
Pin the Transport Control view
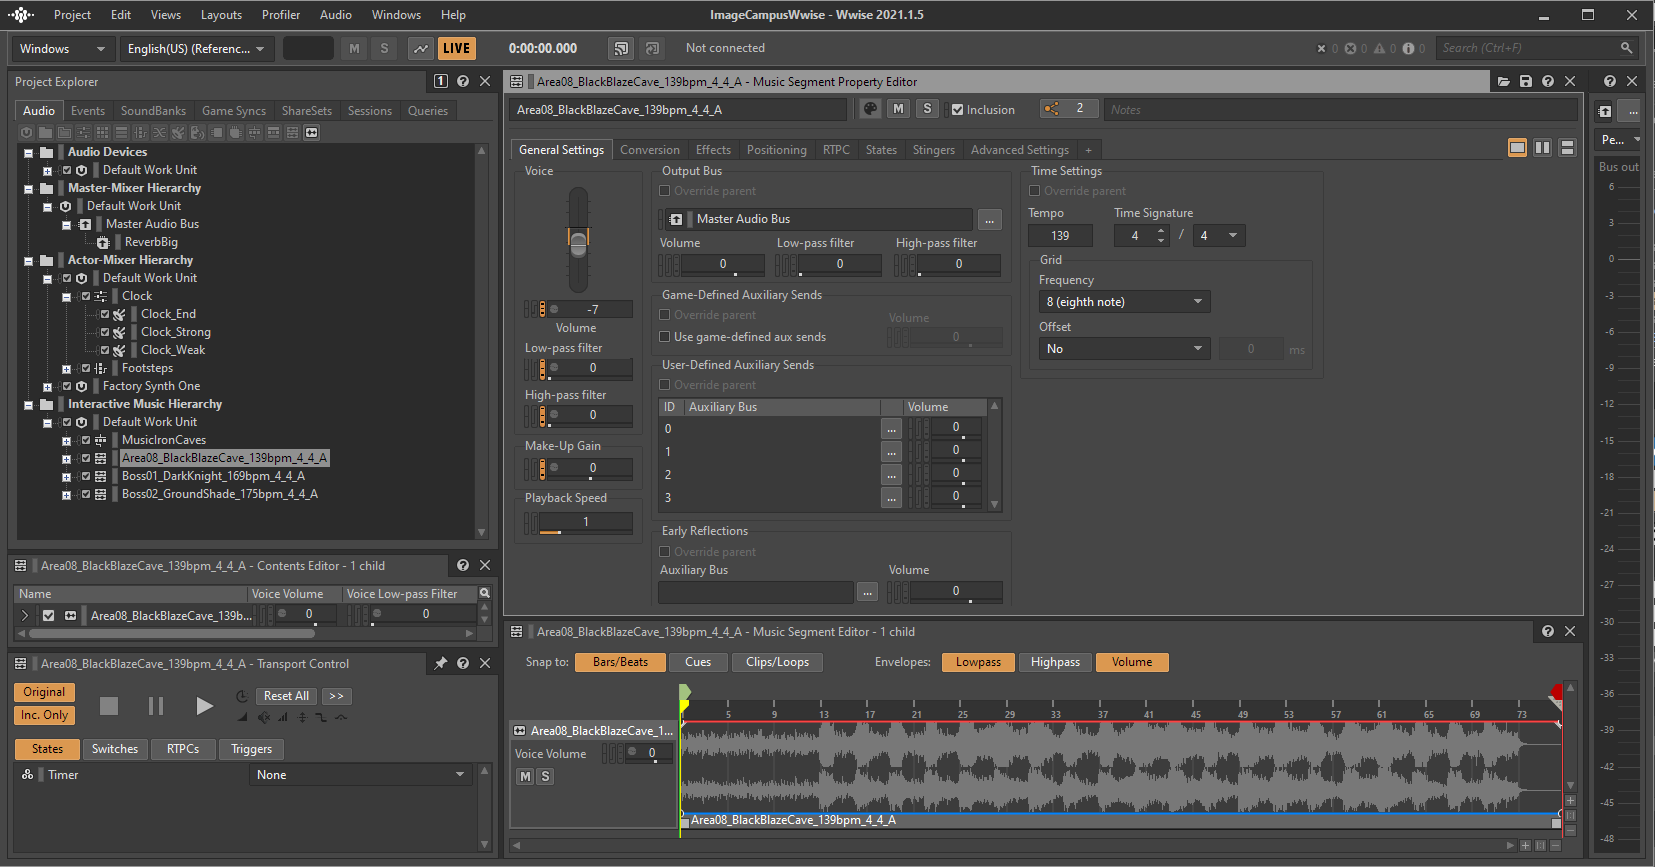coord(441,663)
